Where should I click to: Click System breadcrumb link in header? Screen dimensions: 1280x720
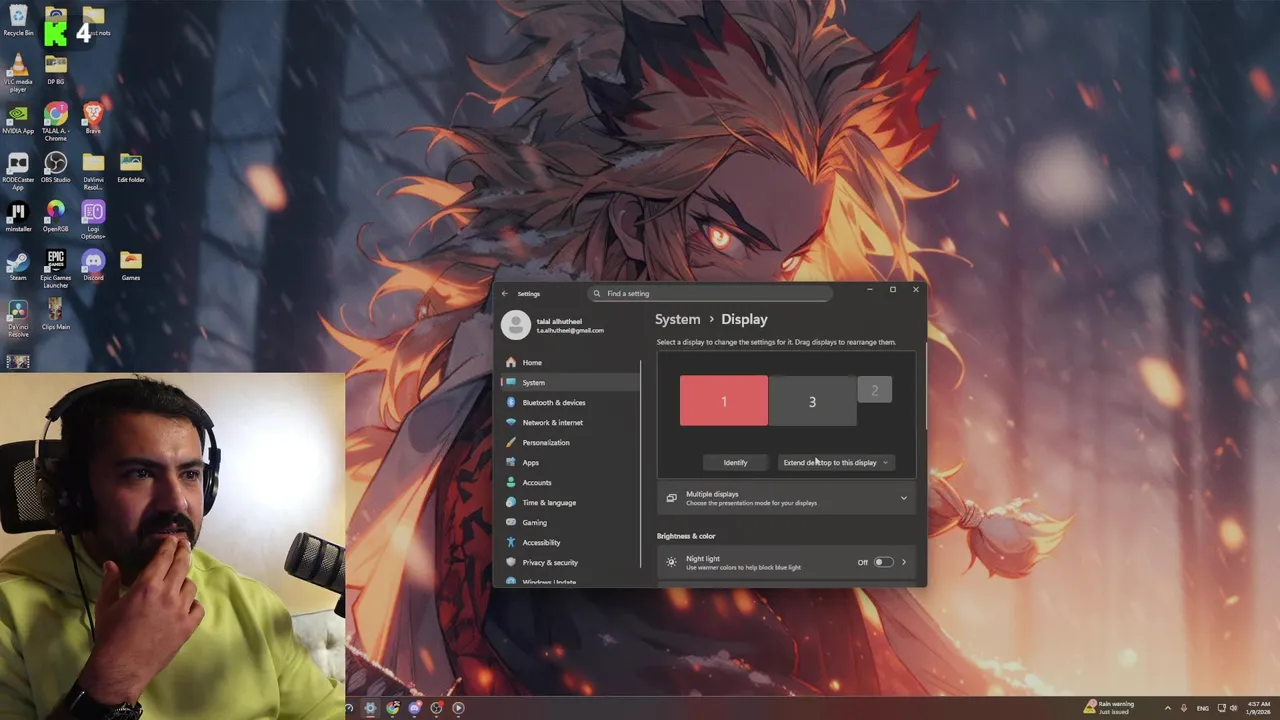pos(677,319)
